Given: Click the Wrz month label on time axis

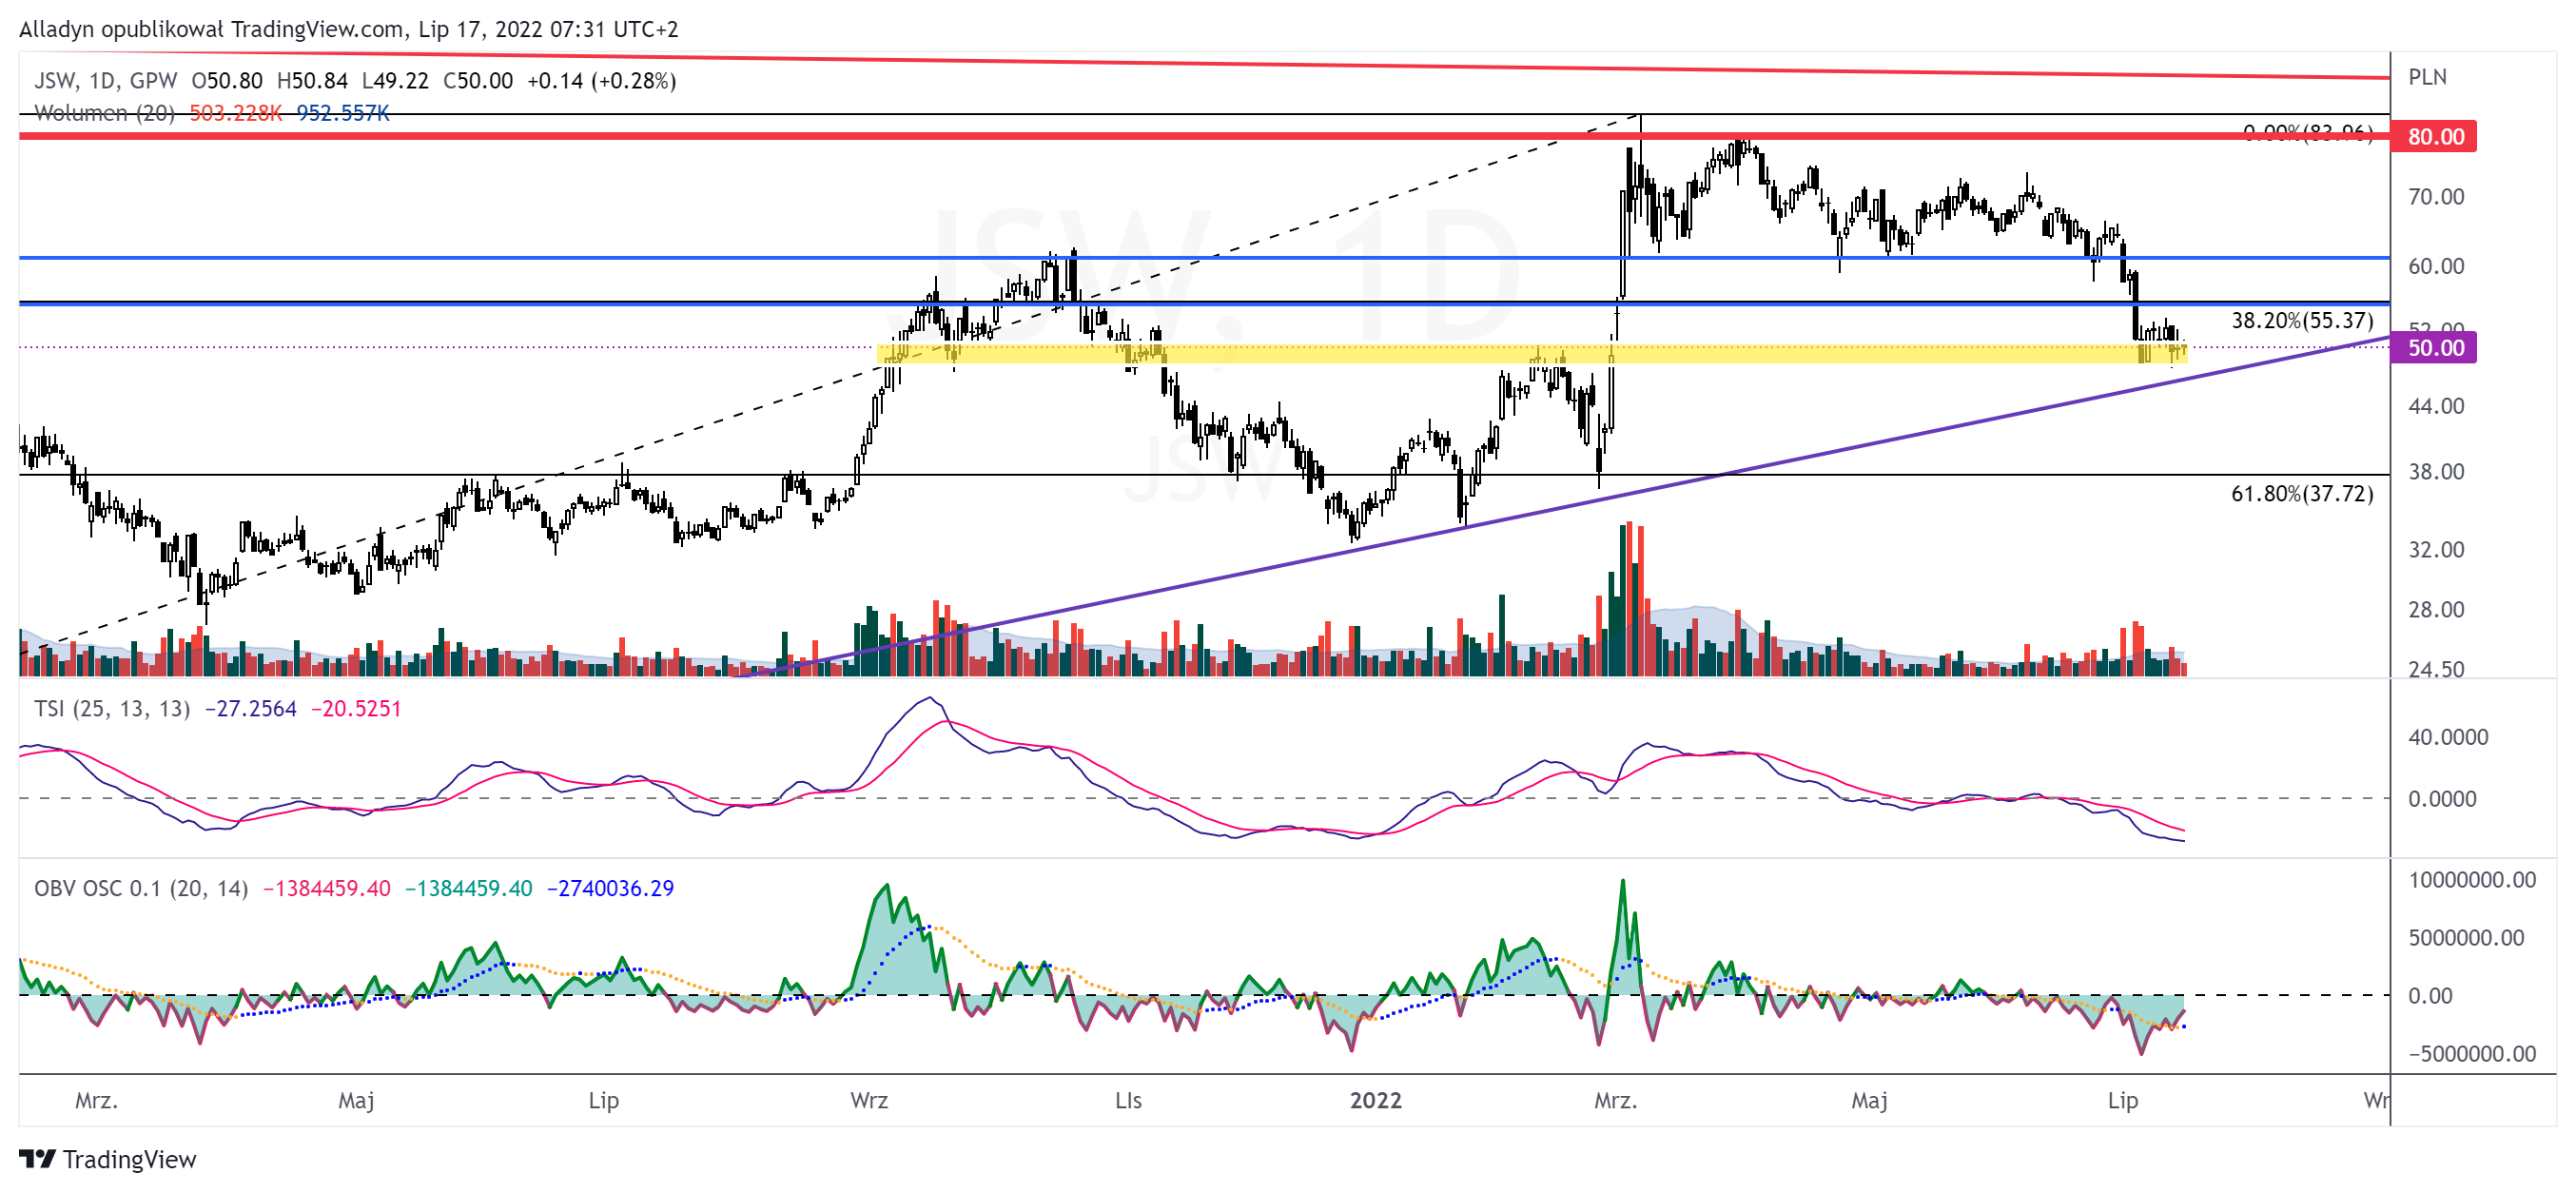Looking at the screenshot, I should pyautogui.click(x=869, y=1101).
